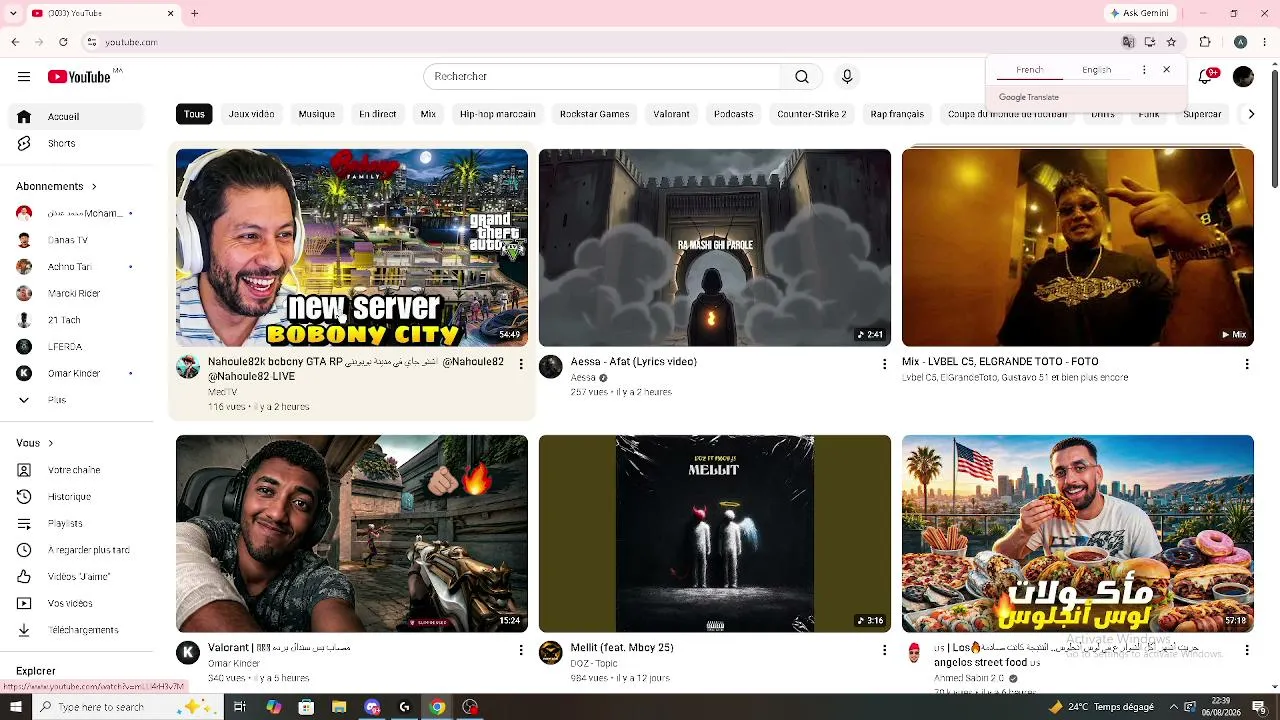
Task: Open the Omar Kinder channel avatar under Valorant video
Action: (188, 653)
